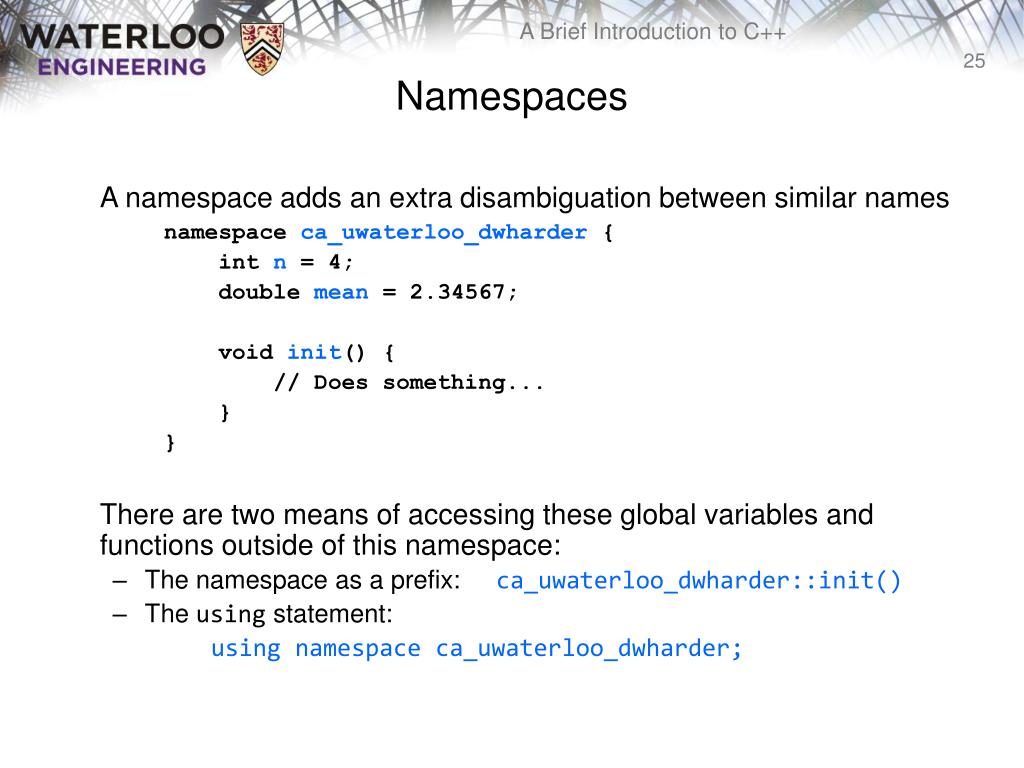1024x768 pixels.
Task: Click the sentence 'A namespace adds an extra disambiguation'
Action: point(524,198)
